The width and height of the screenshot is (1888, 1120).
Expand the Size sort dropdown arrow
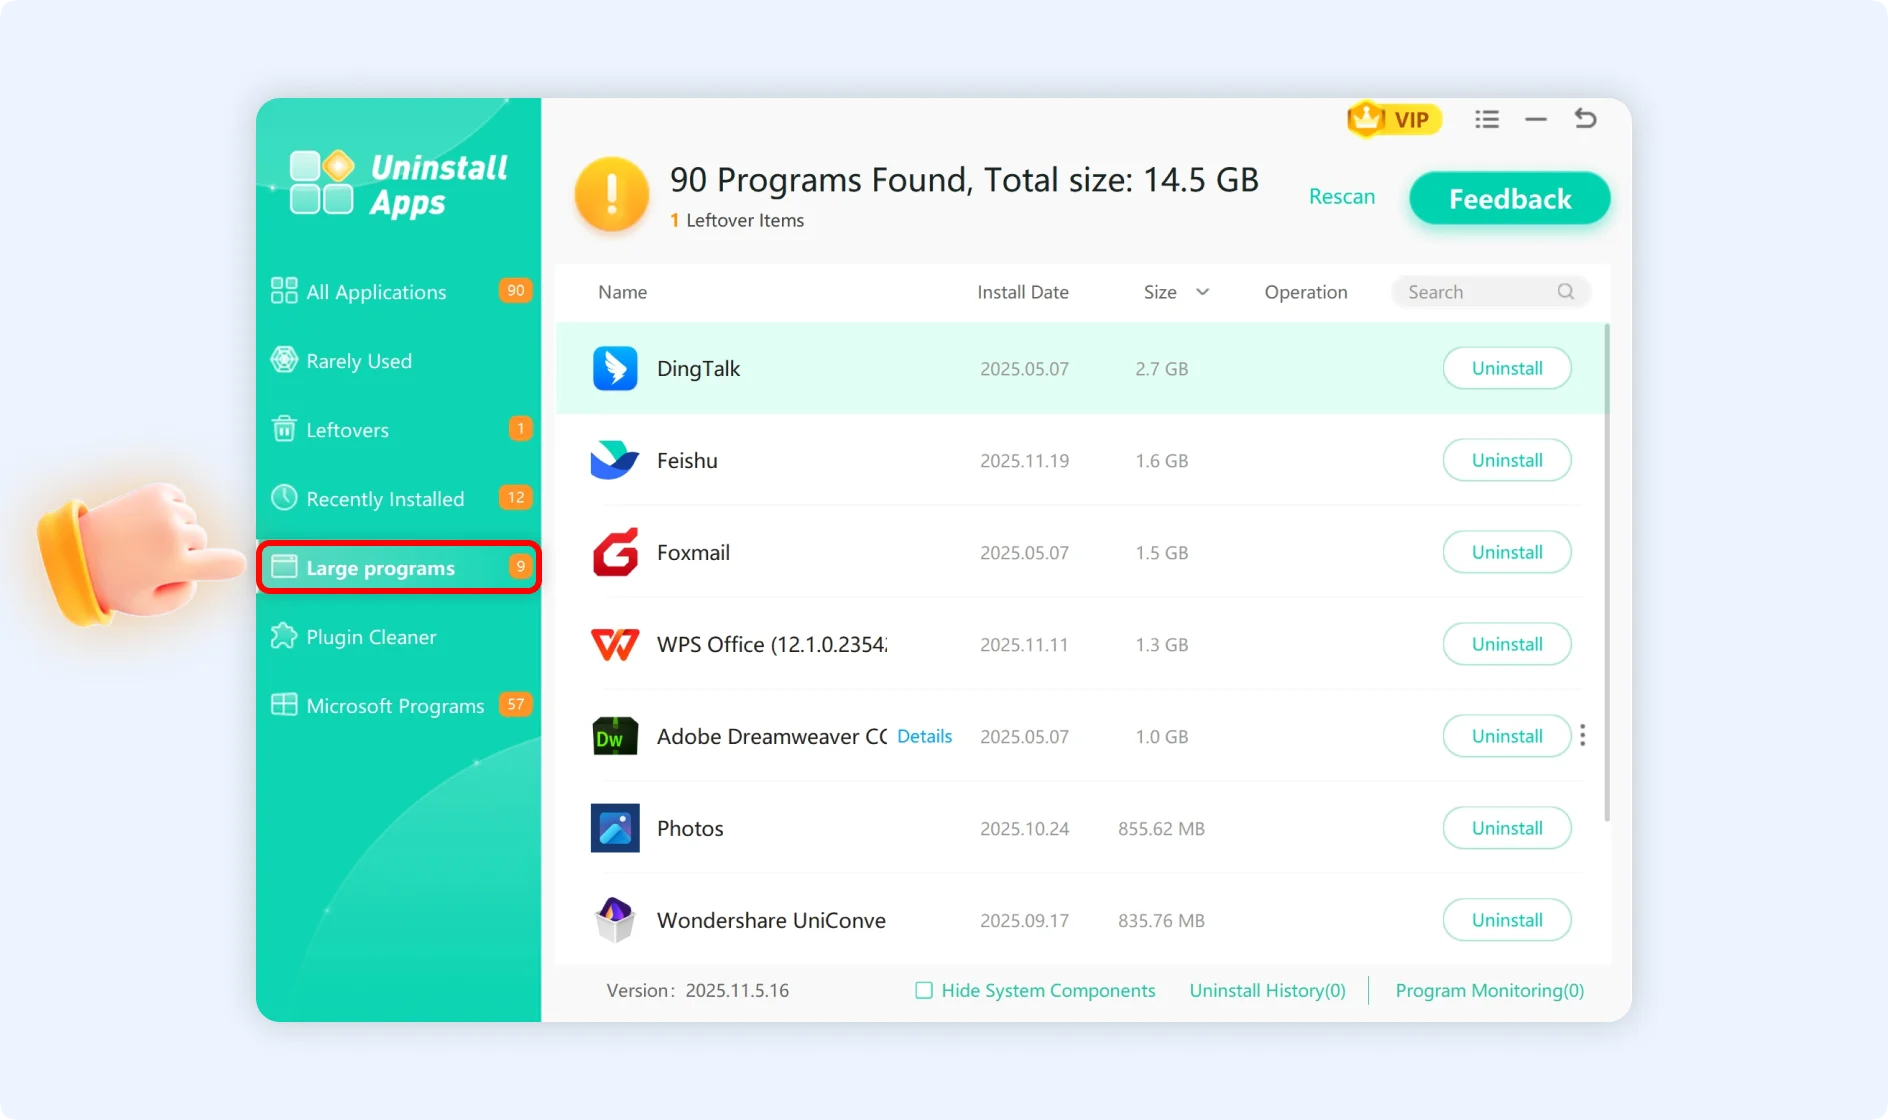(x=1202, y=292)
